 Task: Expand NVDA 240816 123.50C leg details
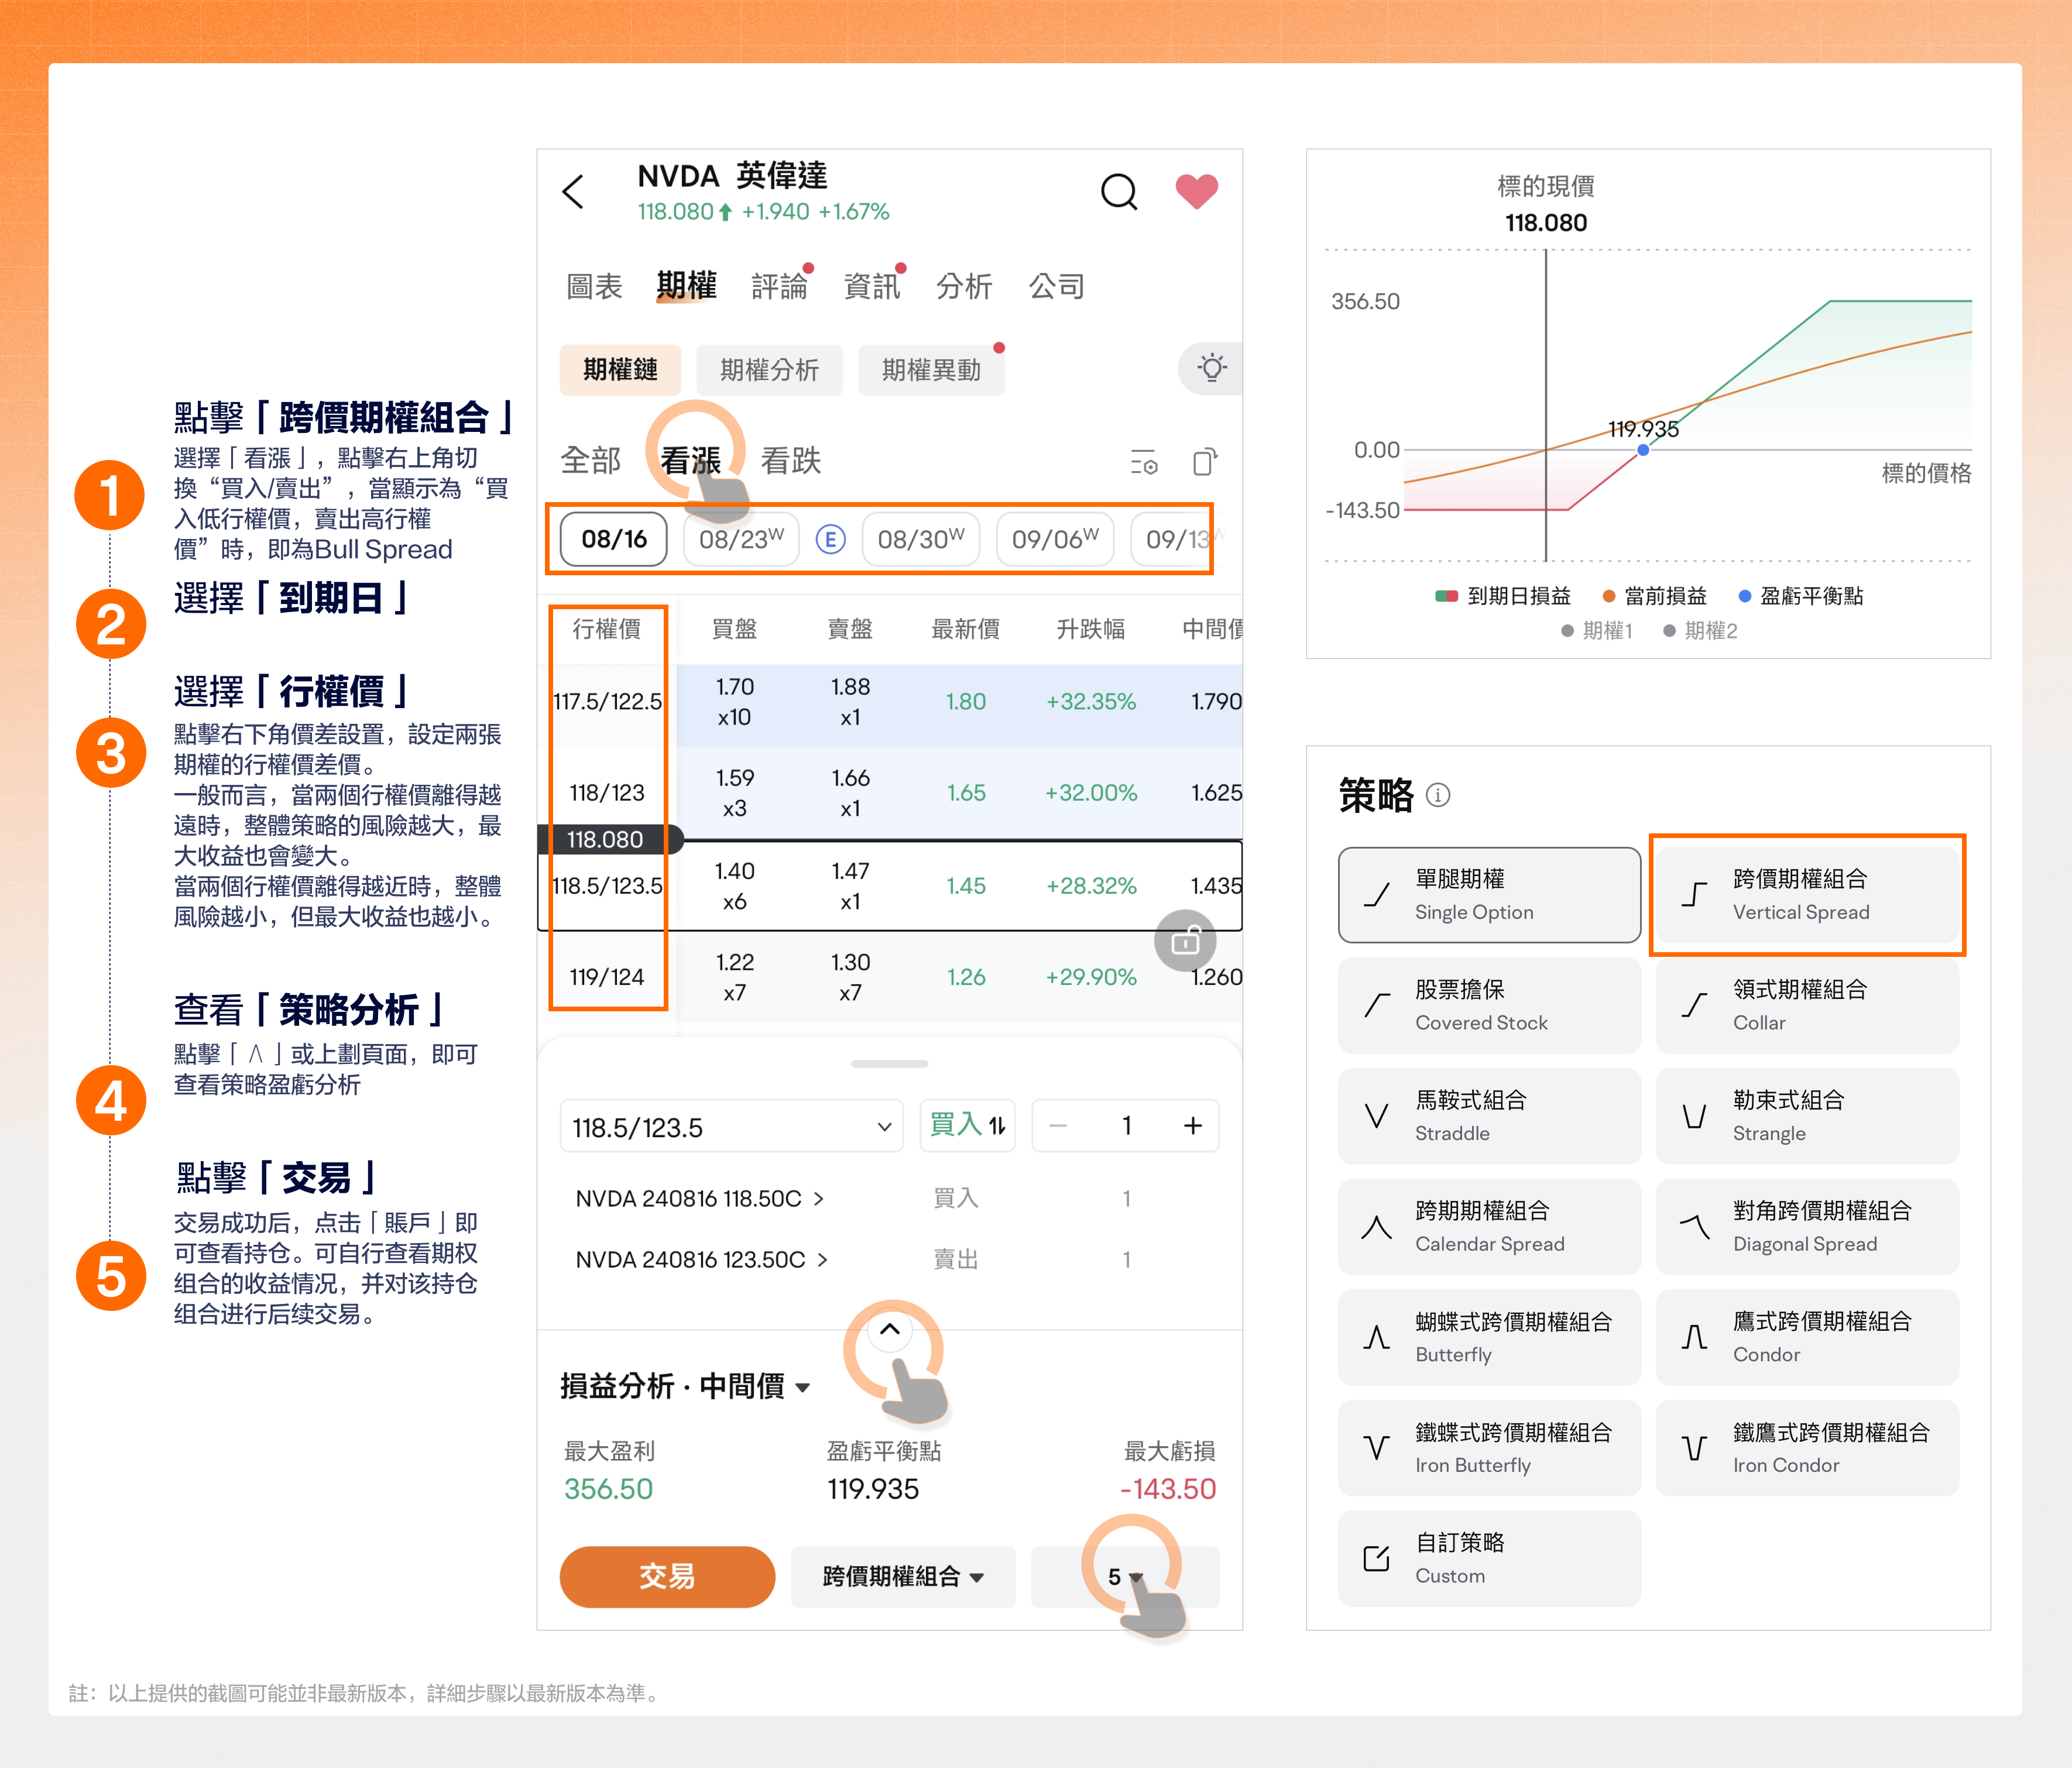[702, 1260]
